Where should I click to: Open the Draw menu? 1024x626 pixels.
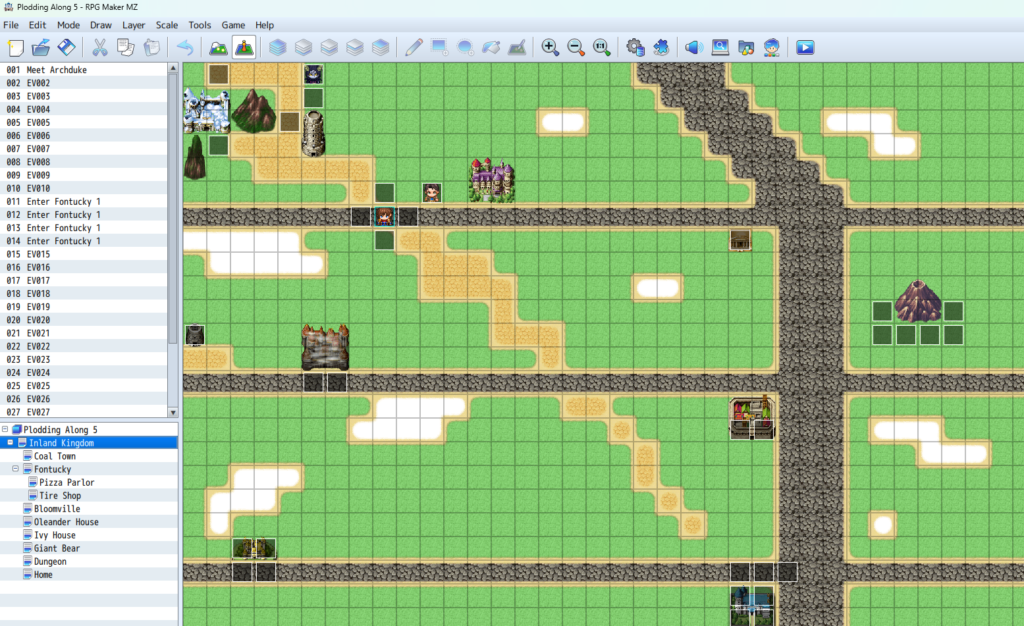(x=101, y=25)
